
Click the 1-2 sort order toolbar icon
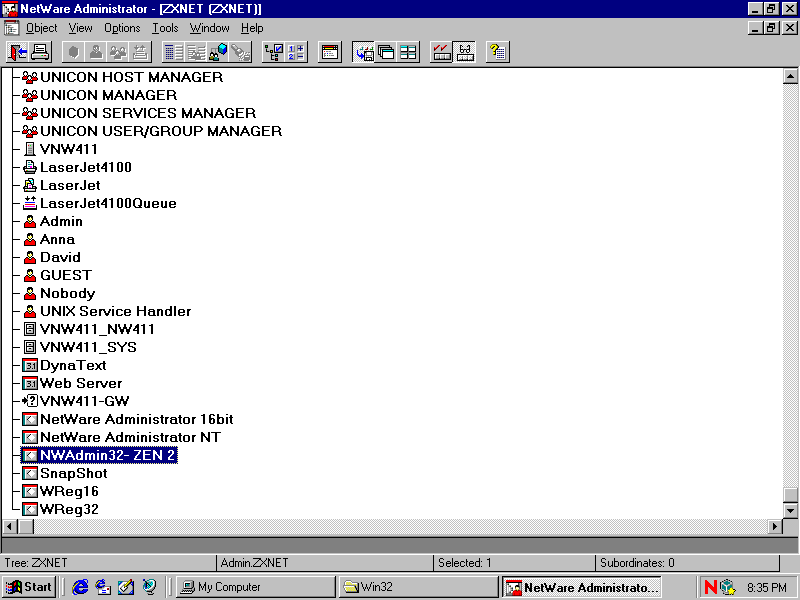pos(296,52)
